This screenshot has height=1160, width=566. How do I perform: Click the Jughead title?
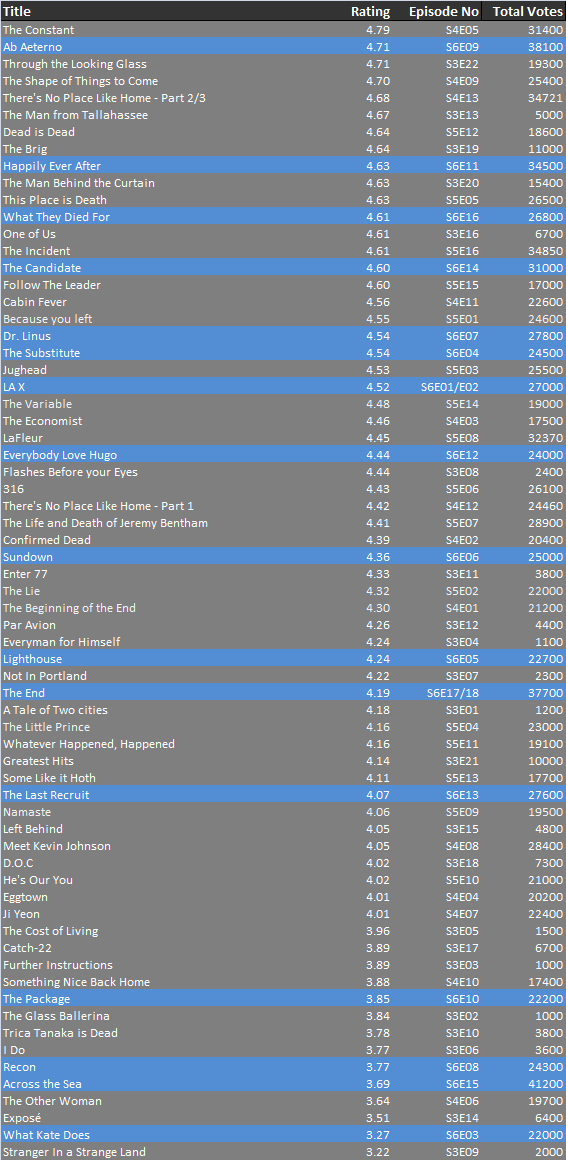coord(25,370)
